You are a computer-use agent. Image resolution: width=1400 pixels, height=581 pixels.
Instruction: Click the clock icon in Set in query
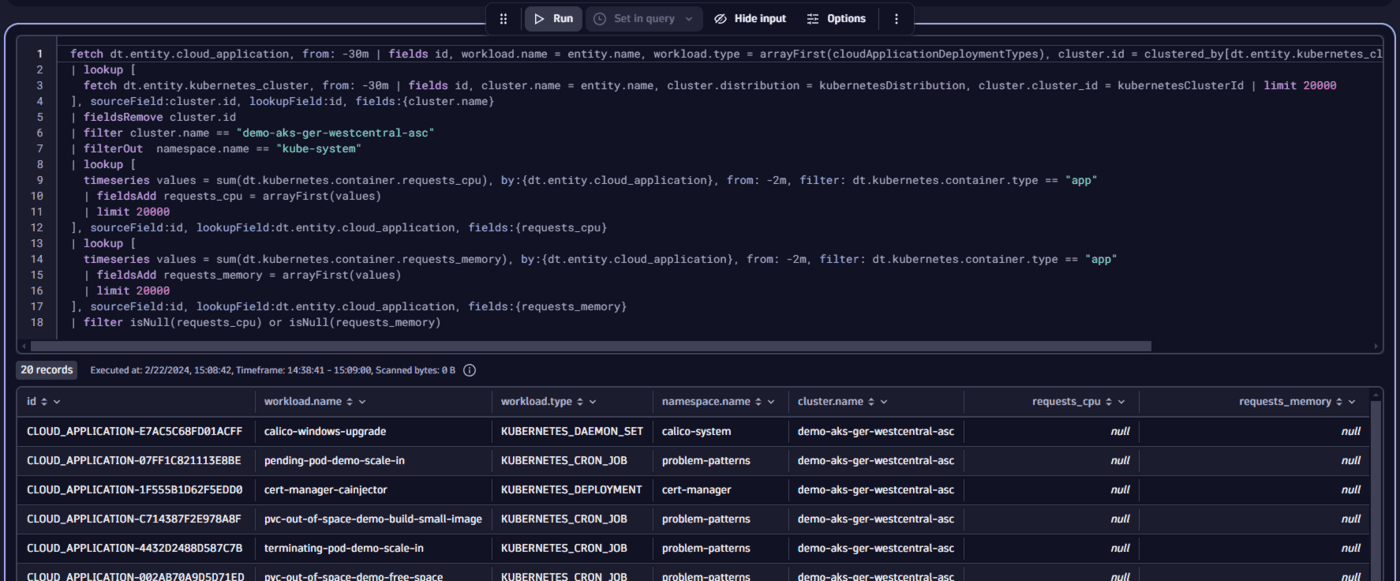point(599,18)
